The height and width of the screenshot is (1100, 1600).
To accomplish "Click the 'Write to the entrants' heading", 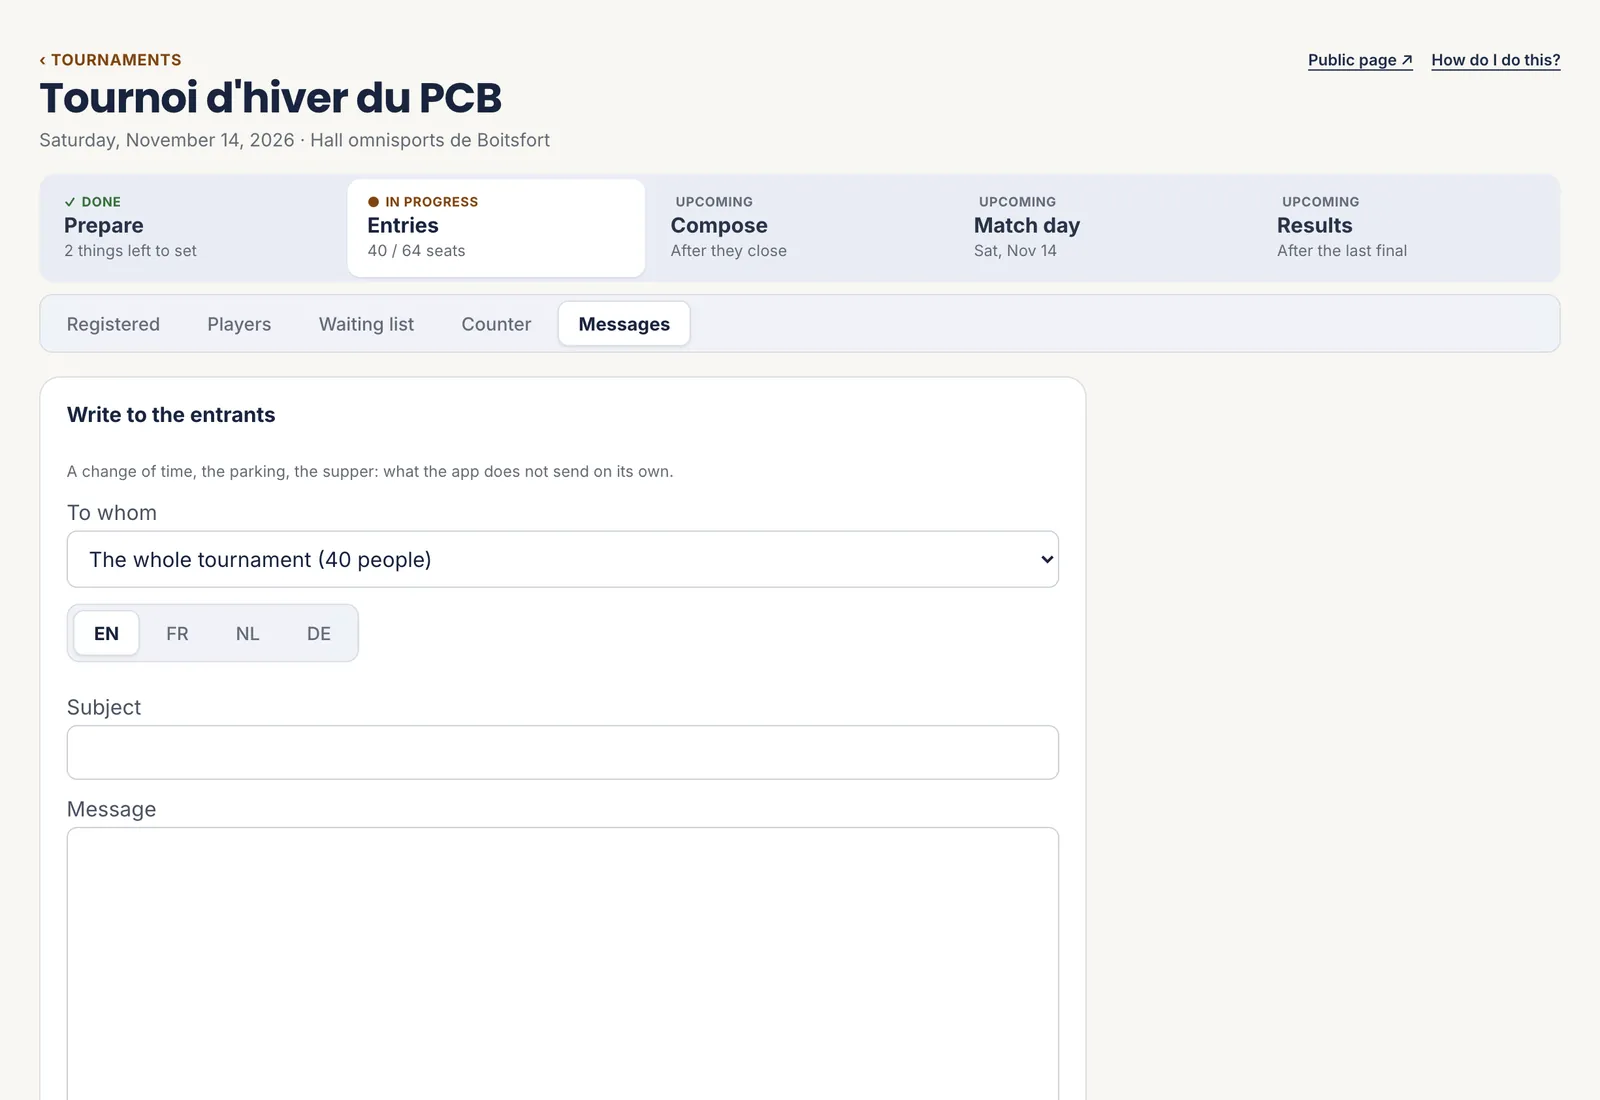I will [x=171, y=415].
